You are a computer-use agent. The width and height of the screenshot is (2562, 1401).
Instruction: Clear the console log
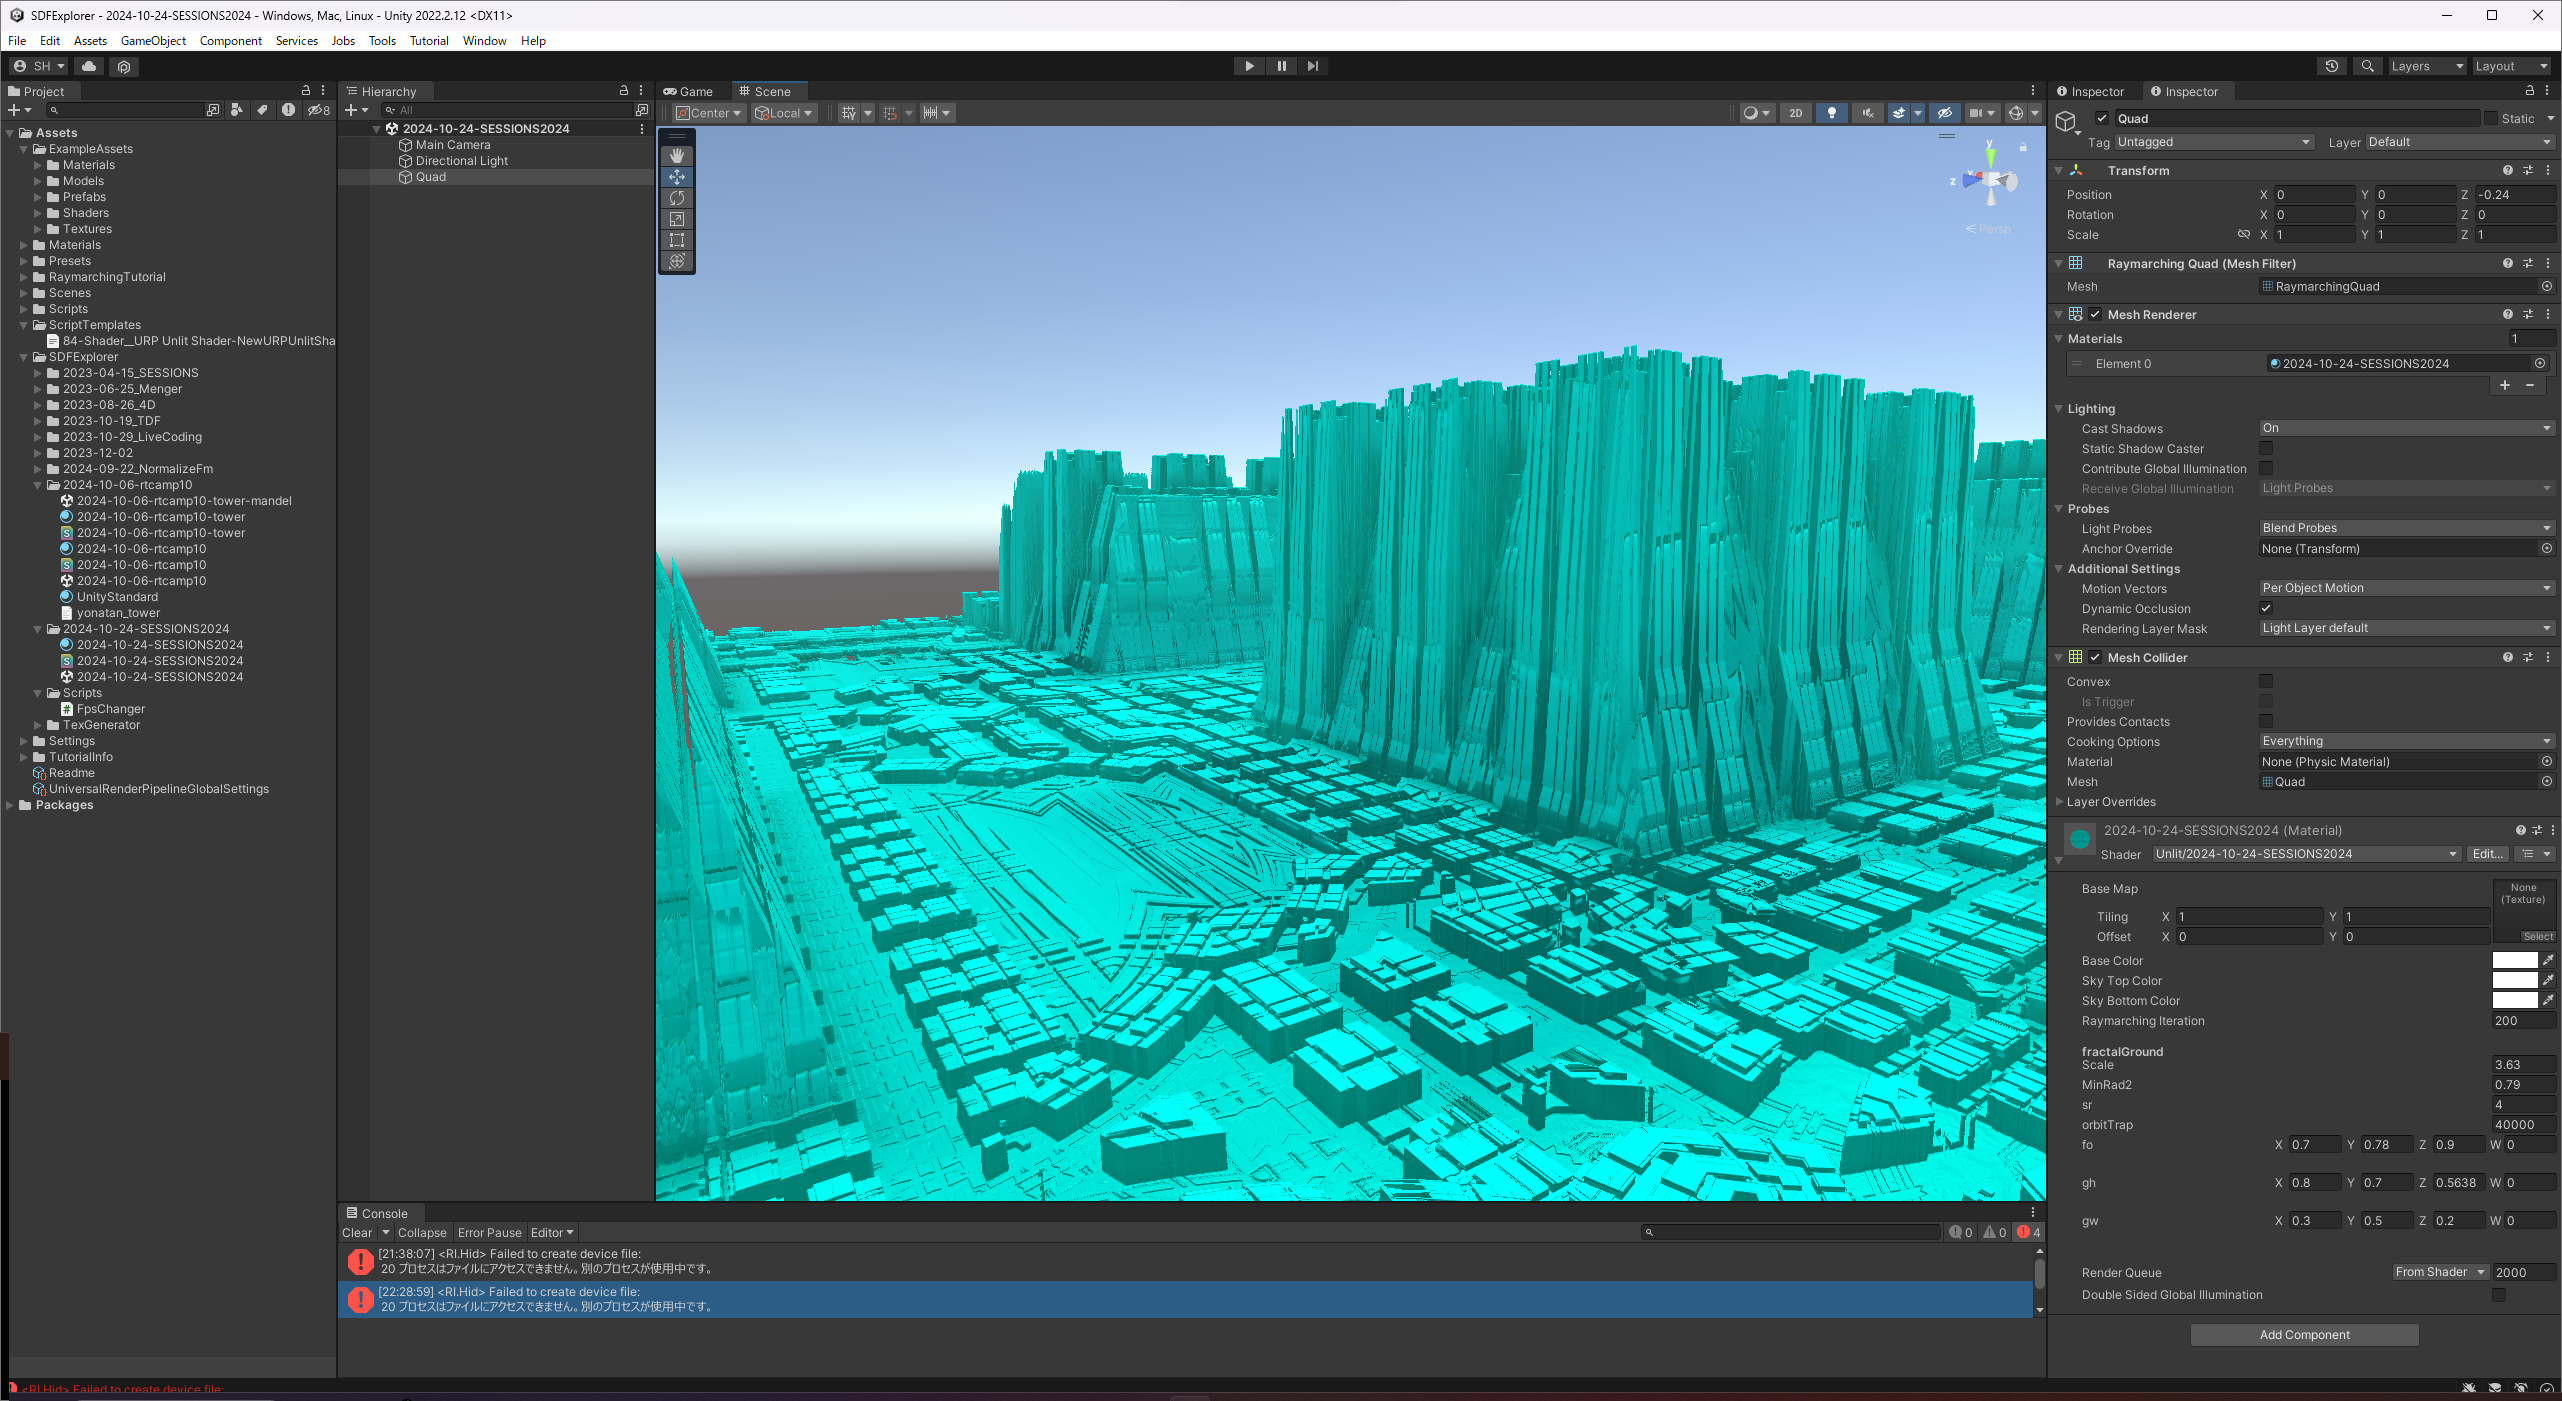pos(357,1233)
